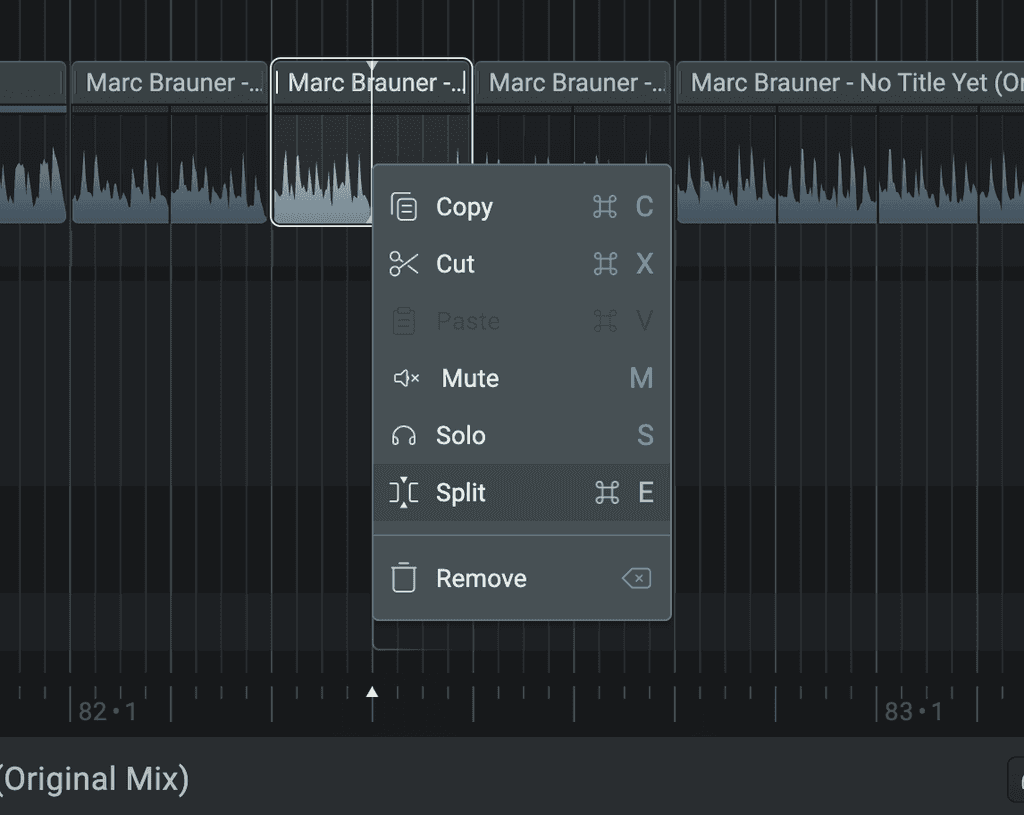
Task: Solo the selected audio clip
Action: coord(460,435)
